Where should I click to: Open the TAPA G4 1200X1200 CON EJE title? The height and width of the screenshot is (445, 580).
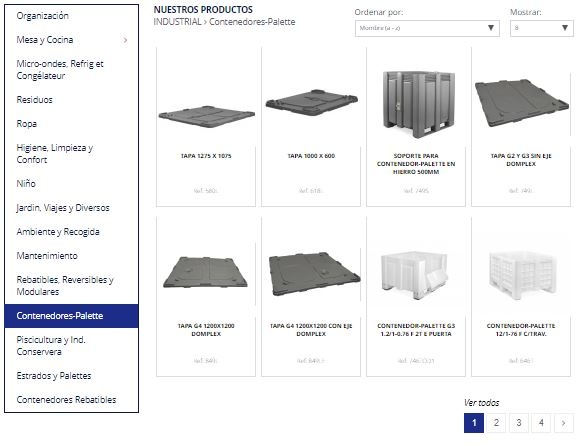pyautogui.click(x=311, y=330)
